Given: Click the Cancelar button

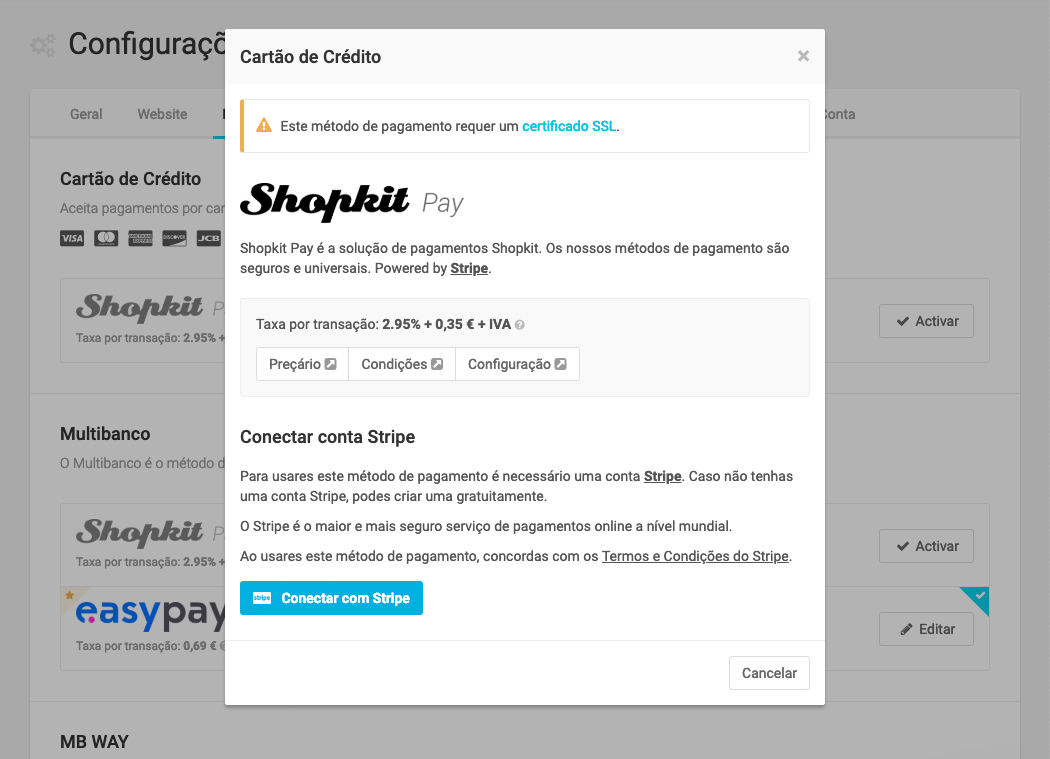Looking at the screenshot, I should point(769,673).
